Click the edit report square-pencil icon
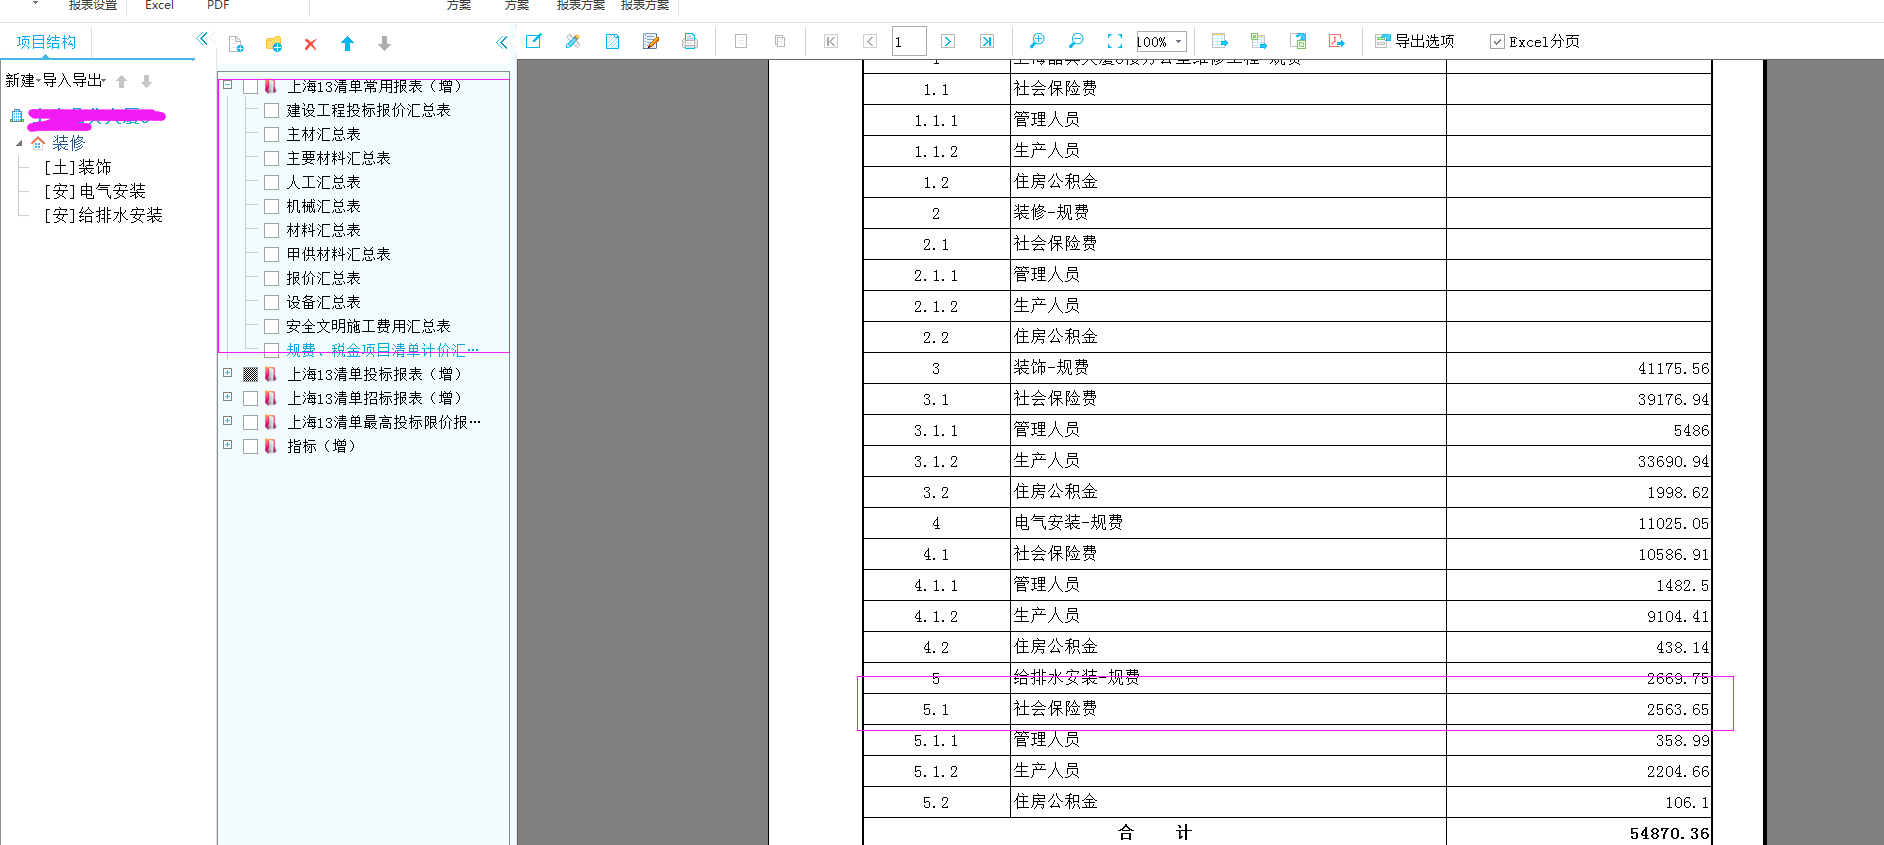This screenshot has height=845, width=1884. pyautogui.click(x=534, y=41)
